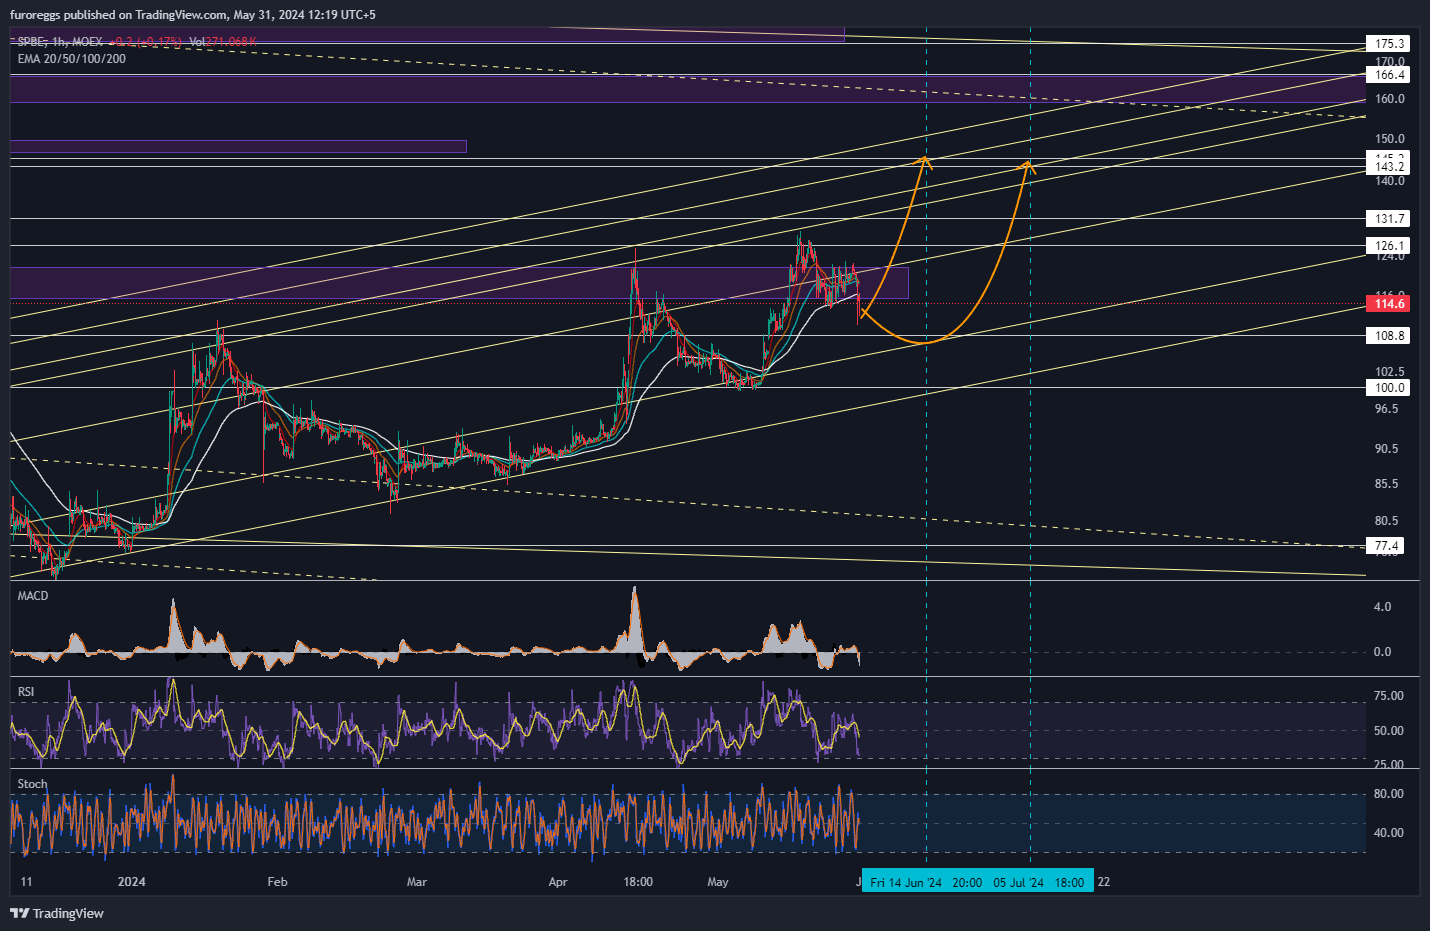Click the 175.3 horizontal line price label
Viewport: 1430px width, 931px height.
click(x=1388, y=44)
